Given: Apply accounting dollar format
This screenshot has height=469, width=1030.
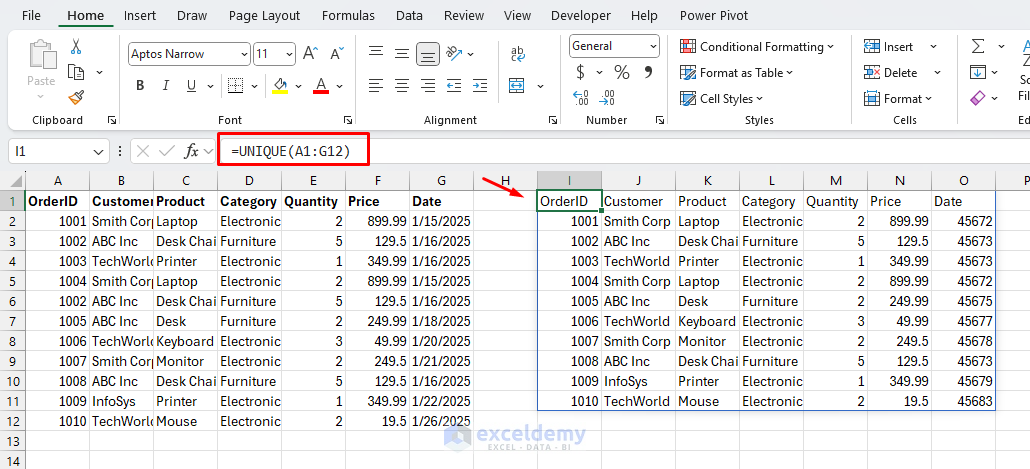Looking at the screenshot, I should tap(580, 72).
